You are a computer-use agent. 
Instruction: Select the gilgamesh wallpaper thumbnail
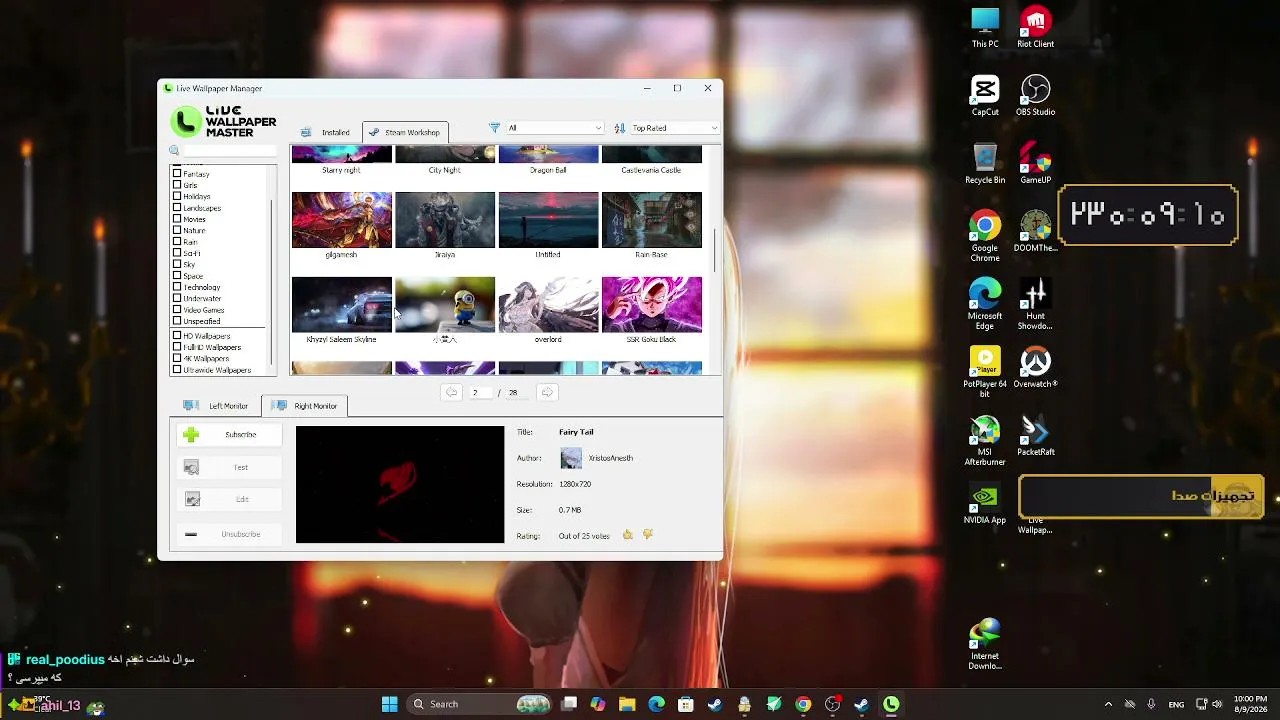(x=341, y=220)
